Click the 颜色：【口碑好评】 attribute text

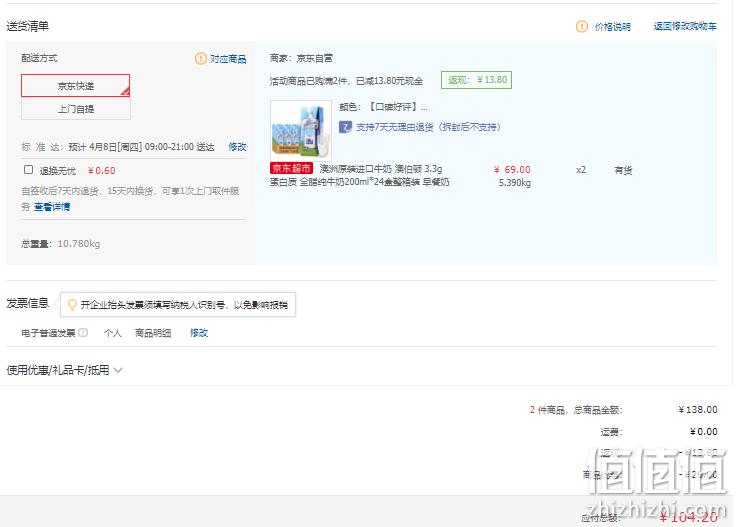[383, 107]
